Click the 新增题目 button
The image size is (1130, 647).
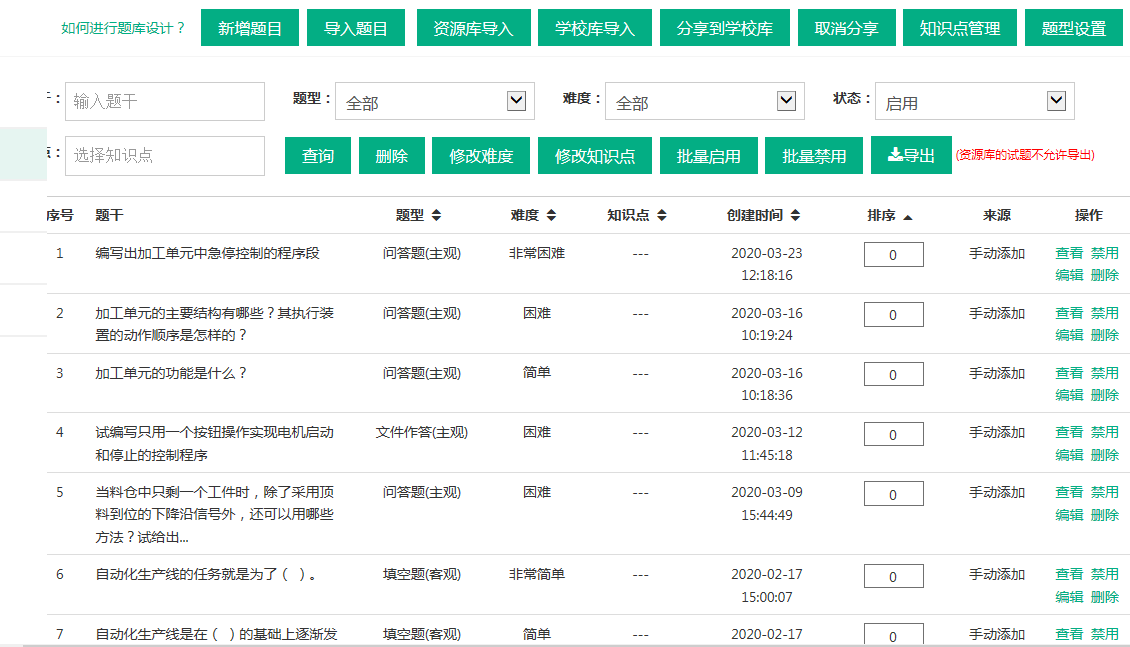pos(250,28)
